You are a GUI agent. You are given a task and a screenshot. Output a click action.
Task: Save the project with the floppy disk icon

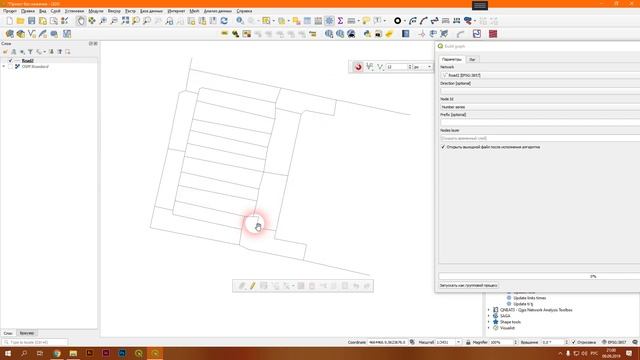tap(31, 21)
